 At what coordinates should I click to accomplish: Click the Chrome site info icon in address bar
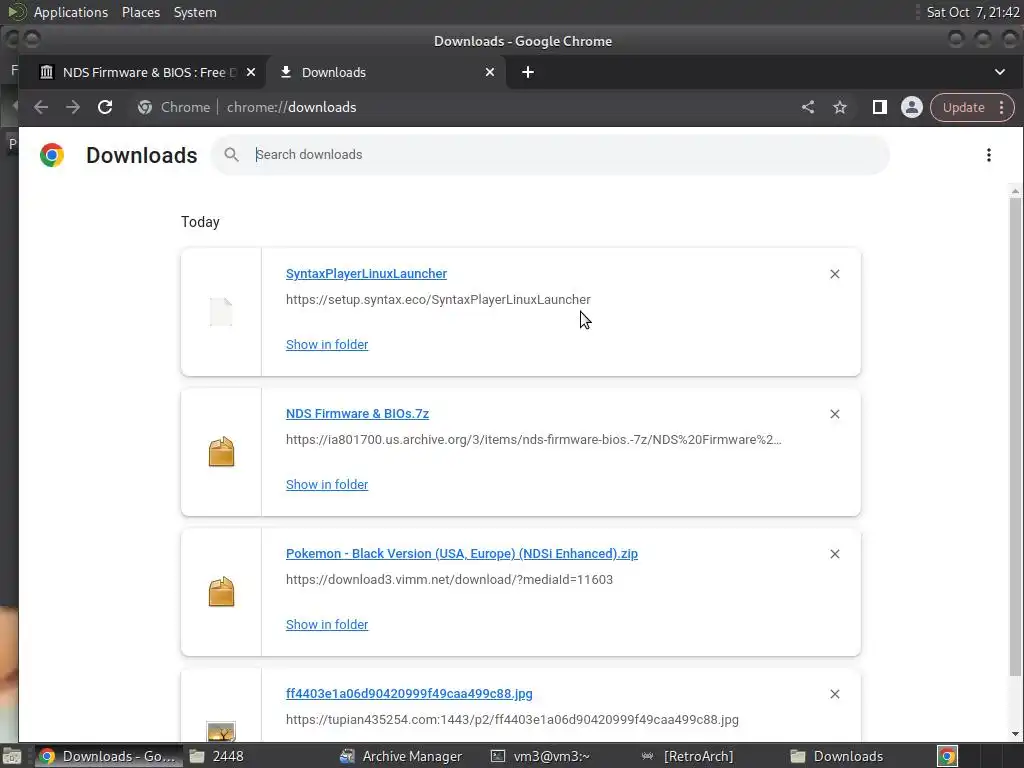(145, 107)
